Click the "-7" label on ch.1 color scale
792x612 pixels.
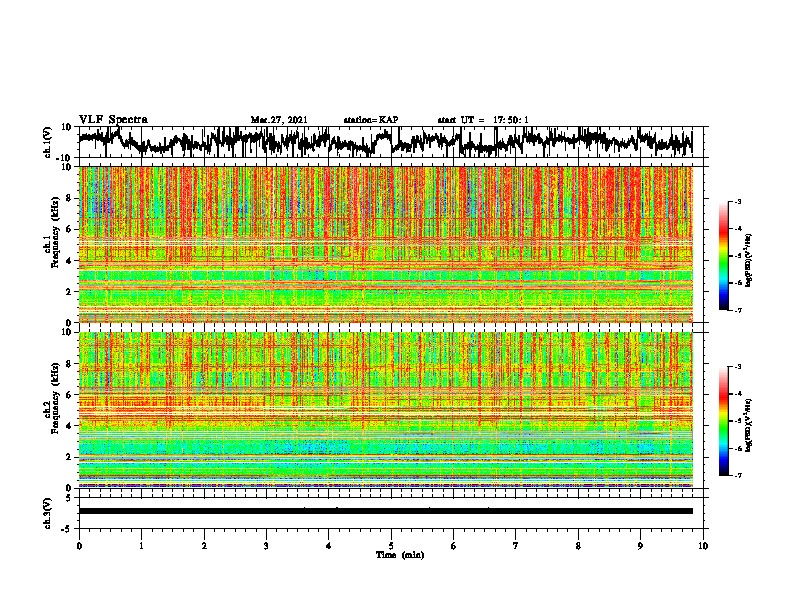pyautogui.click(x=738, y=310)
